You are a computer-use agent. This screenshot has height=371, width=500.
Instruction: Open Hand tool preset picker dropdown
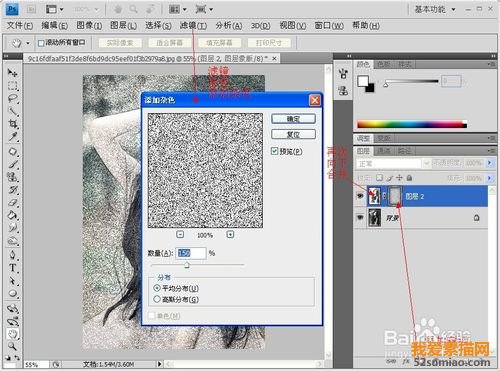(28, 43)
